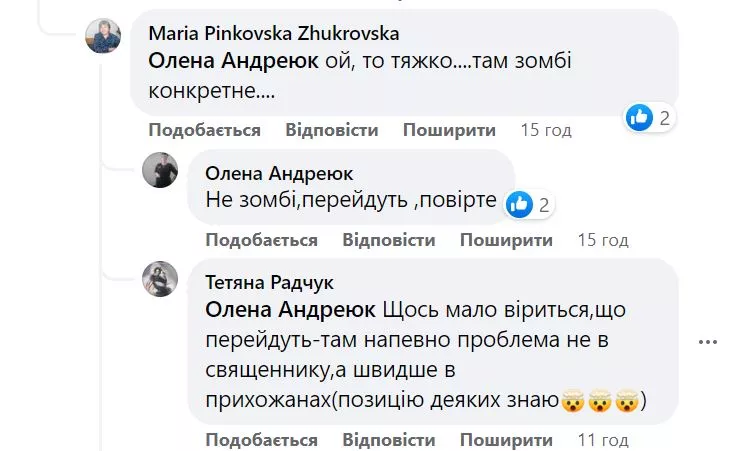Screen dimensions: 738x451
Task: Click Maria Pinkovska Zhukrovska's profile picture
Action: coord(104,36)
